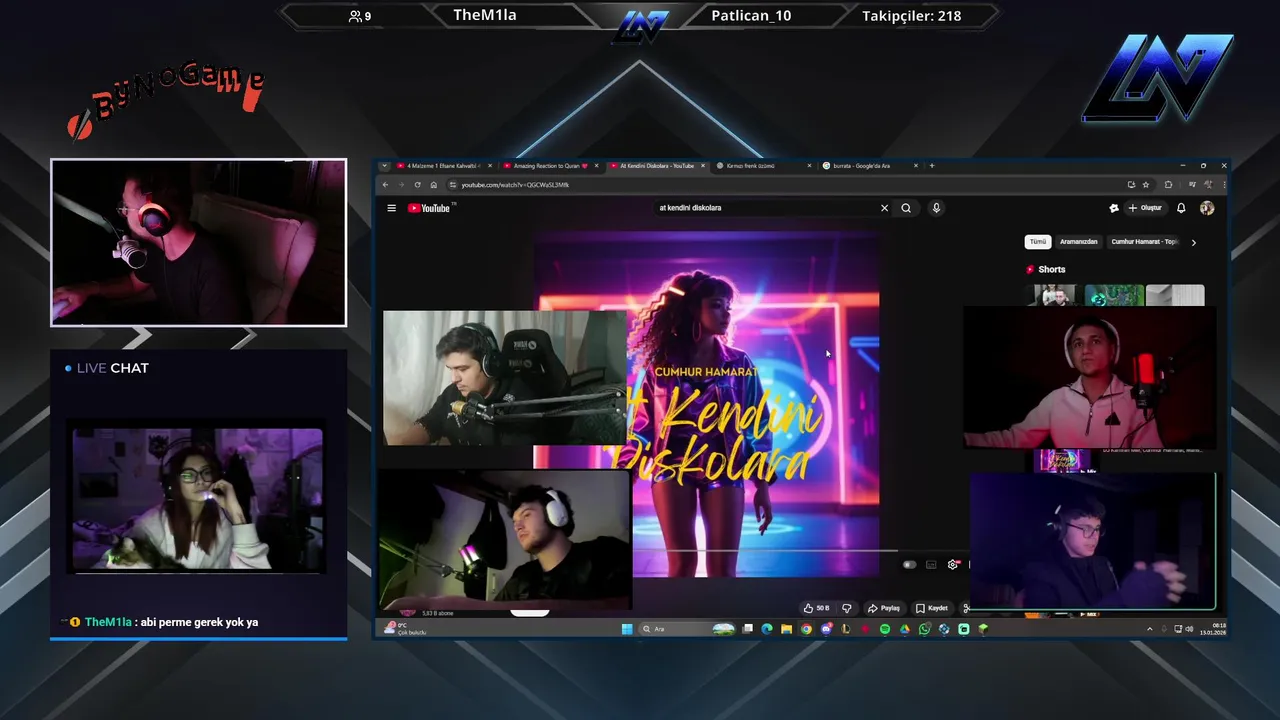
Task: Clear the YouTube search text
Action: tap(884, 208)
